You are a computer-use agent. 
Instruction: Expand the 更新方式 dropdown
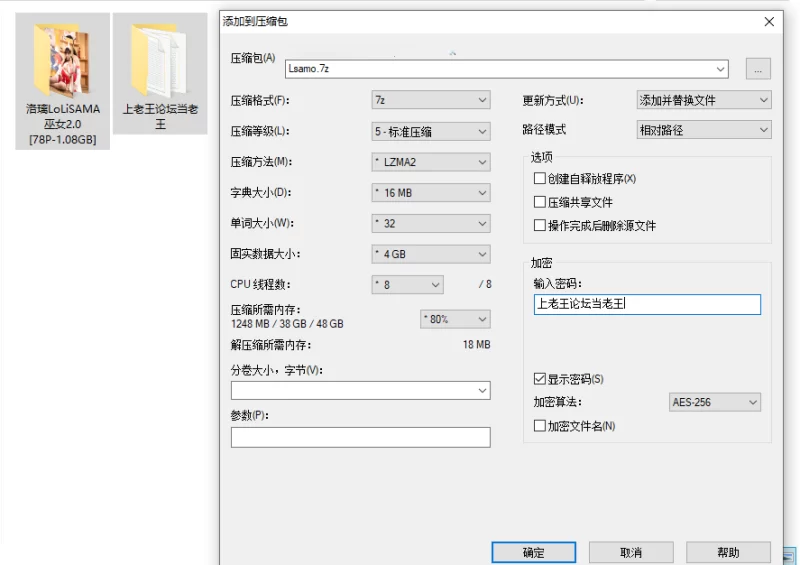[x=704, y=100]
